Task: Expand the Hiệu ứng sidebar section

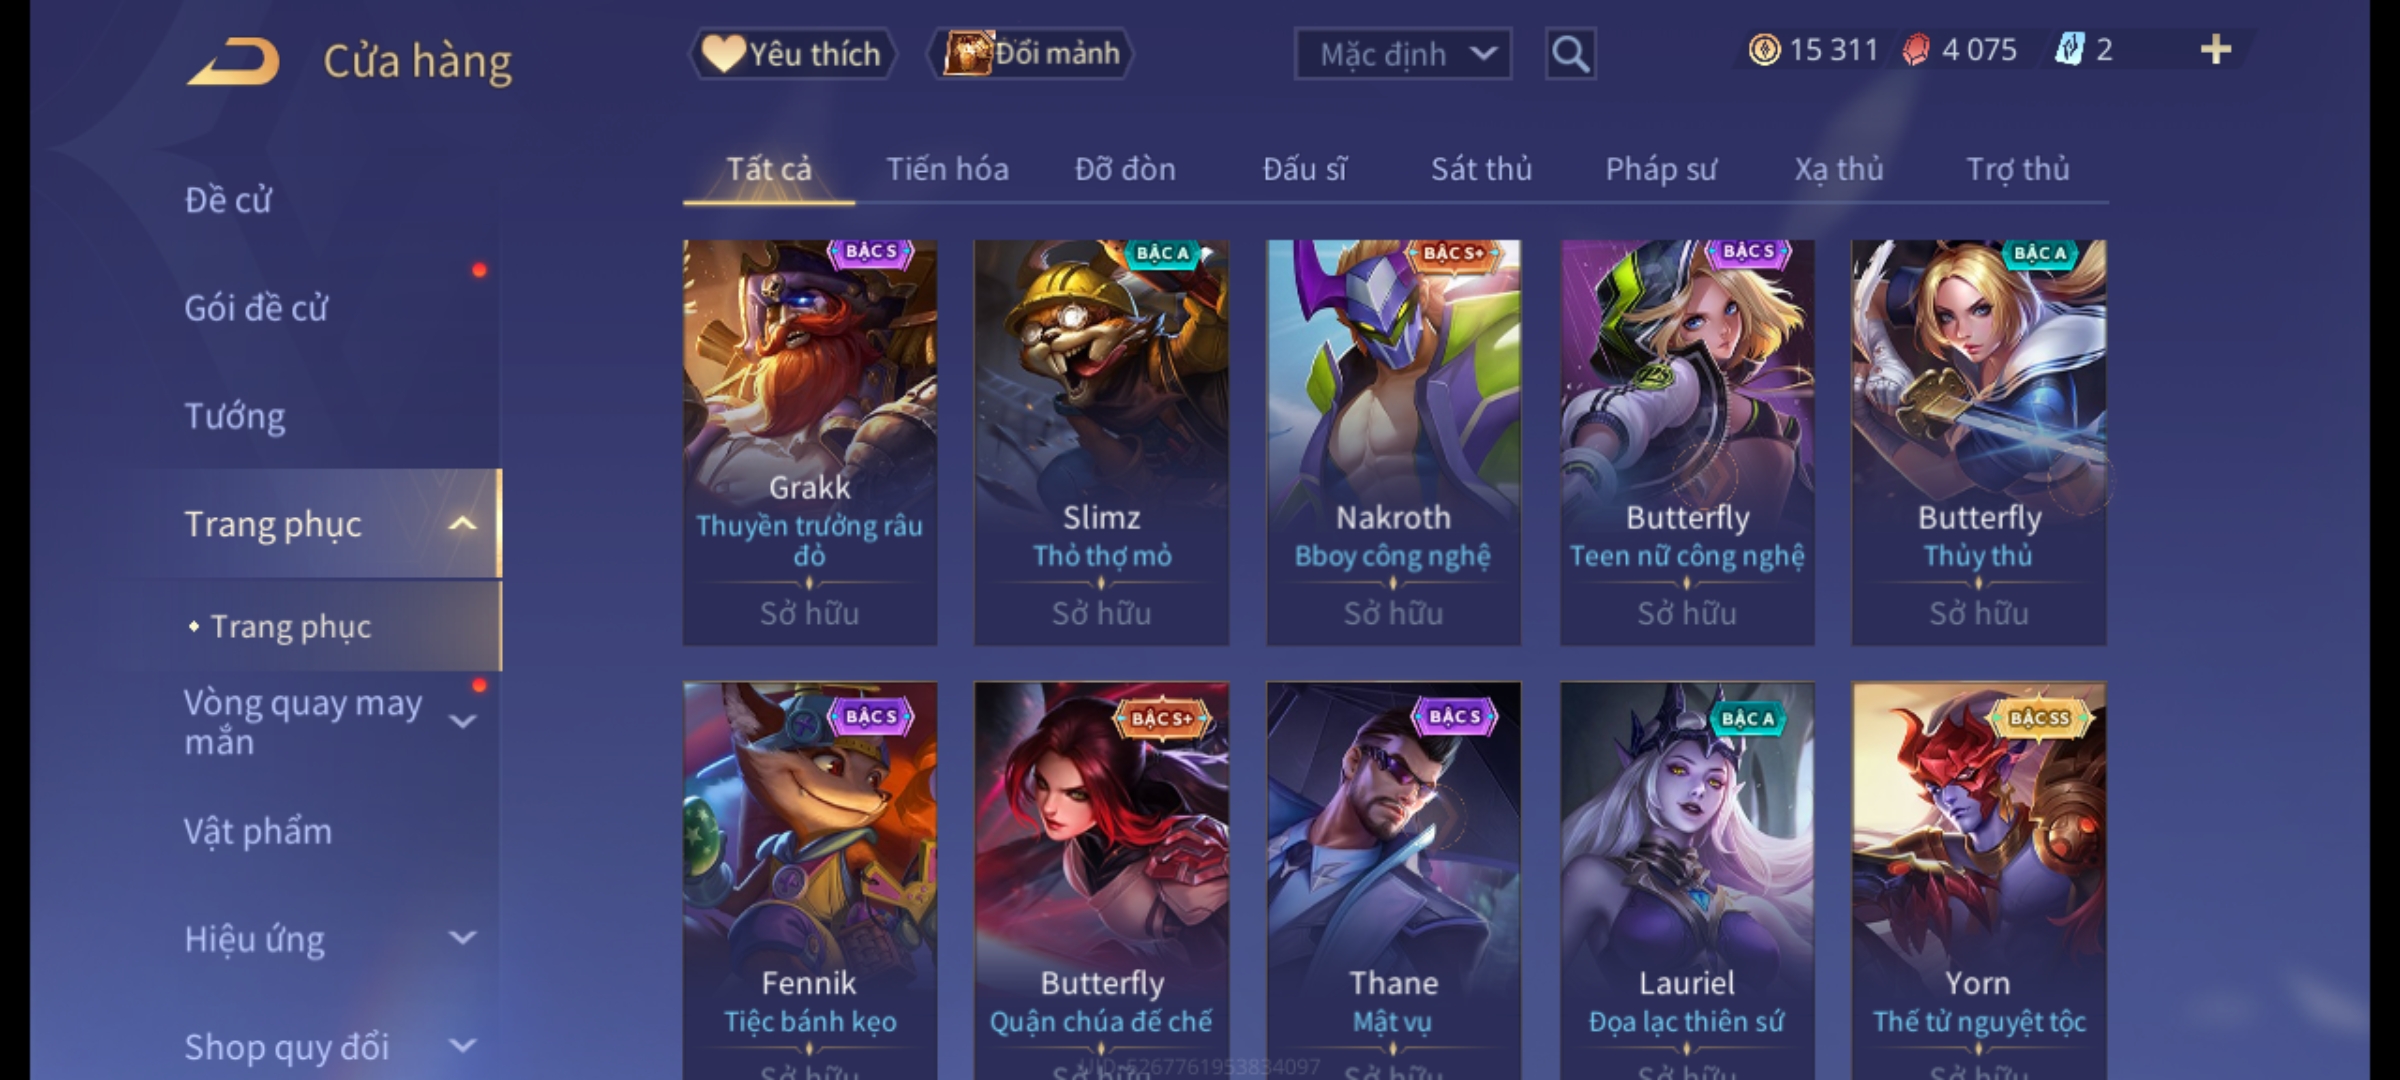Action: pos(462,938)
